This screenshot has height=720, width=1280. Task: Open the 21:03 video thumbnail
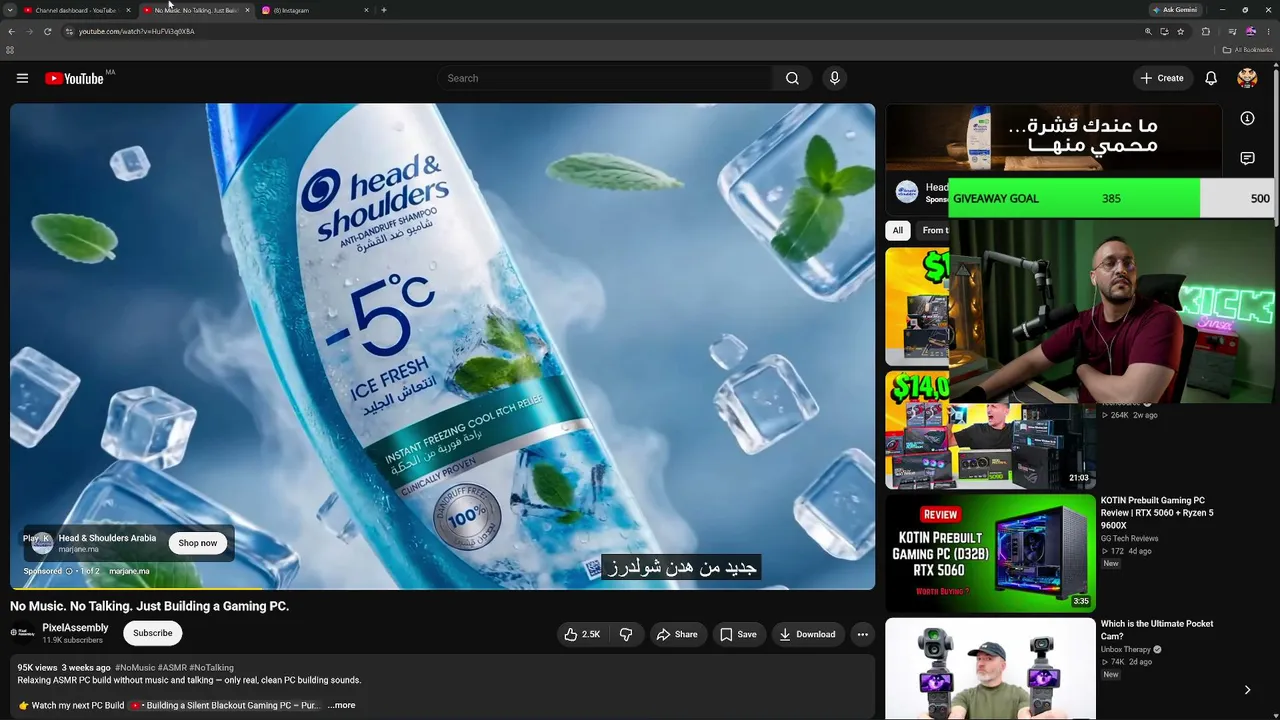[x=990, y=430]
